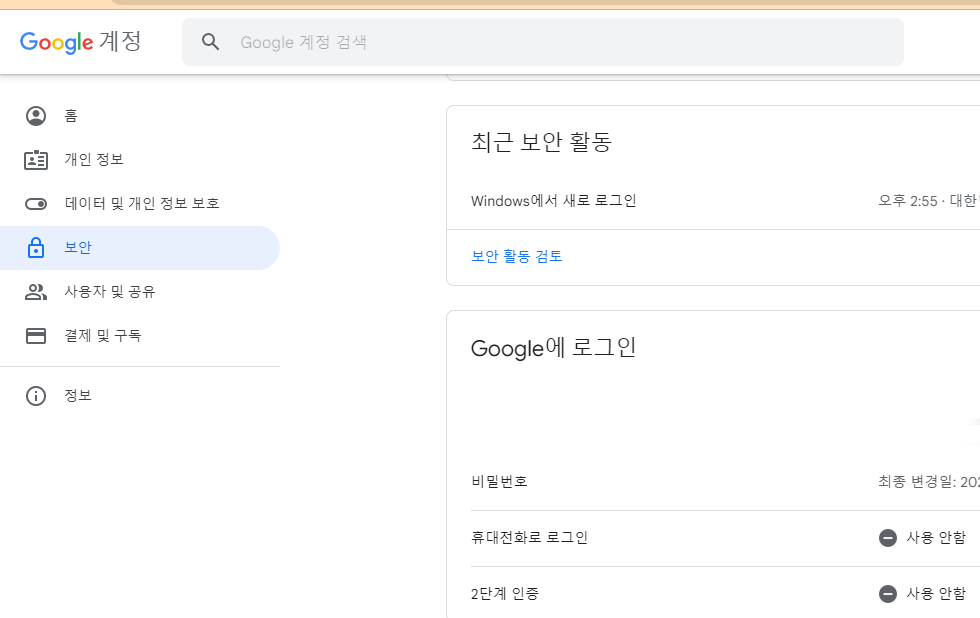The height and width of the screenshot is (618, 980).
Task: Click the Google에 로그인 heading
Action: (x=553, y=348)
